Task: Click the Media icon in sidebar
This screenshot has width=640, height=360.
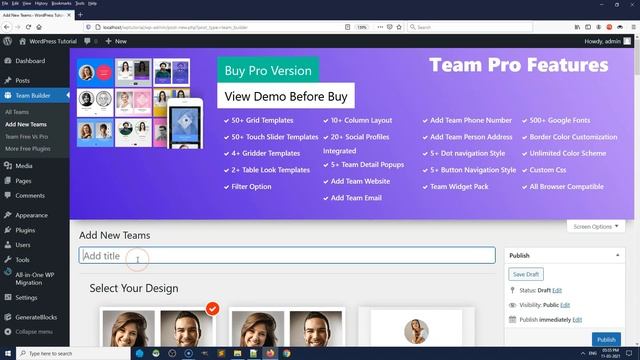Action: point(8,166)
